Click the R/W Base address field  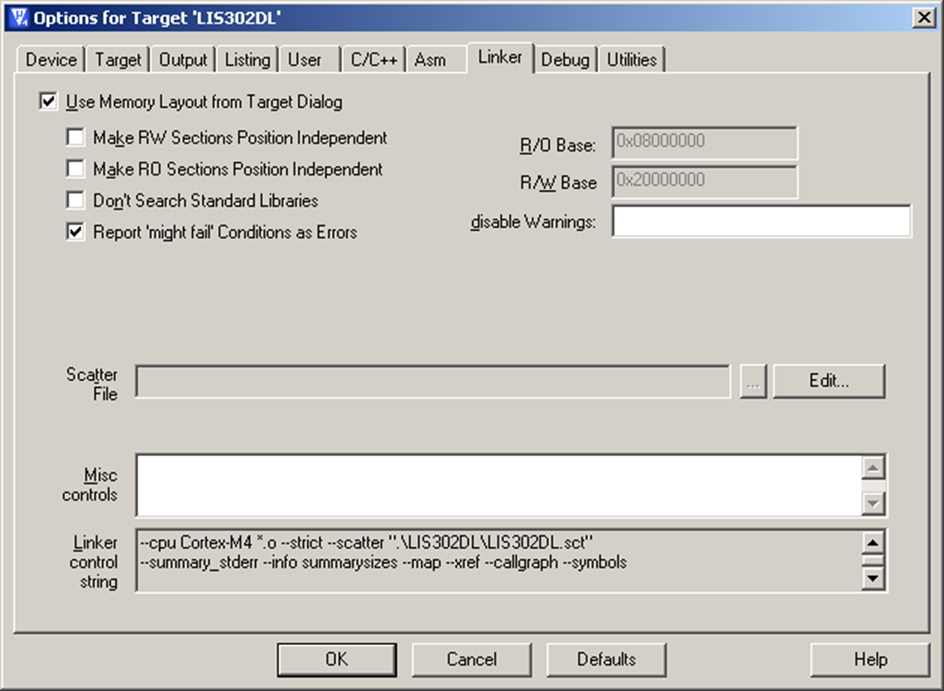(704, 181)
